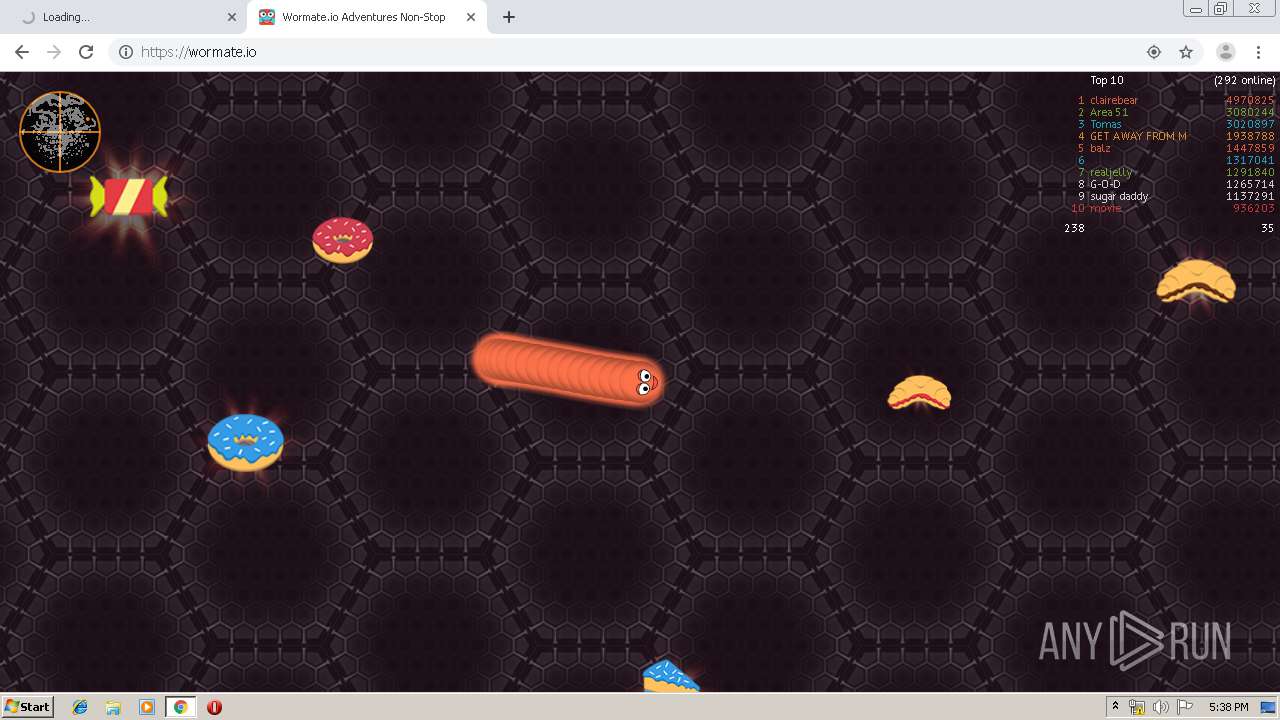The image size is (1280, 720).
Task: Click leaderboard entry Area 51
Action: (x=1109, y=112)
